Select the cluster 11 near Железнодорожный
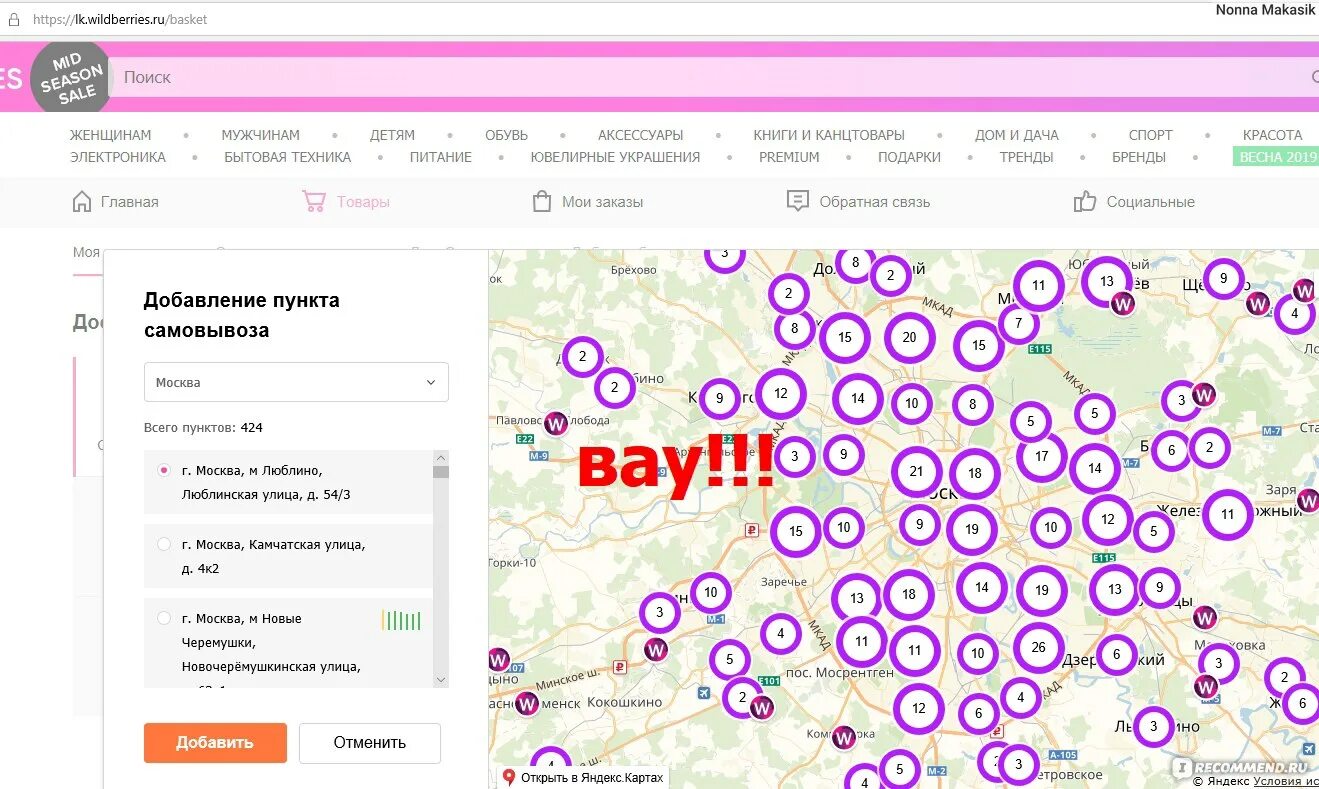The image size is (1319, 789). 1227,515
